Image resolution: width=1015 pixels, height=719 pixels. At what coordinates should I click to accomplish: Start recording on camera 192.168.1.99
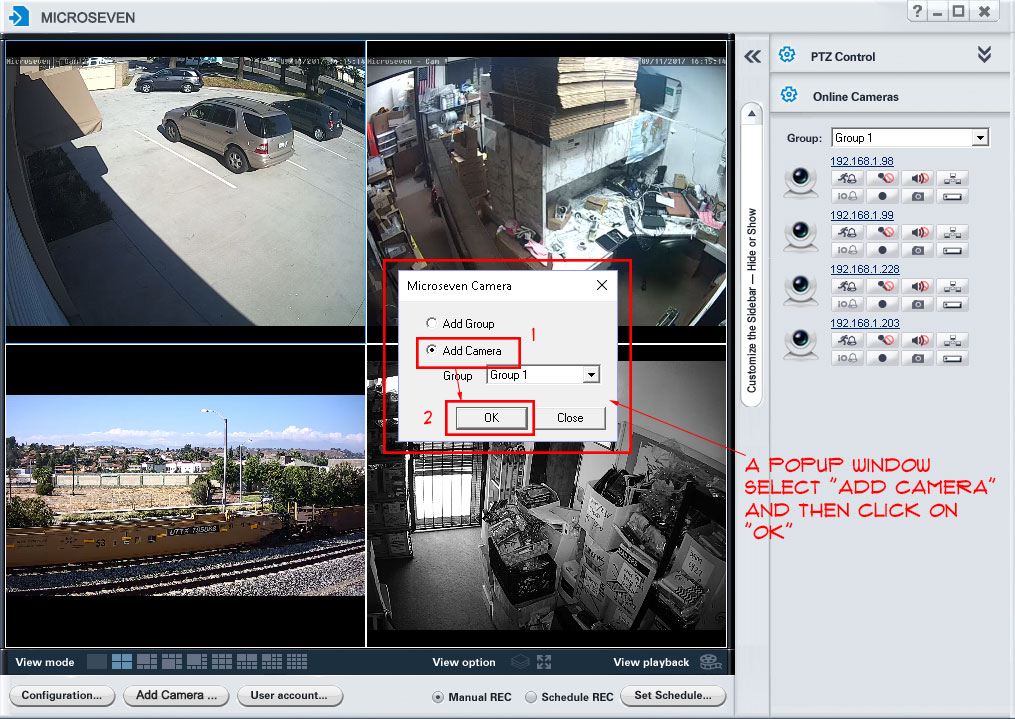point(882,250)
